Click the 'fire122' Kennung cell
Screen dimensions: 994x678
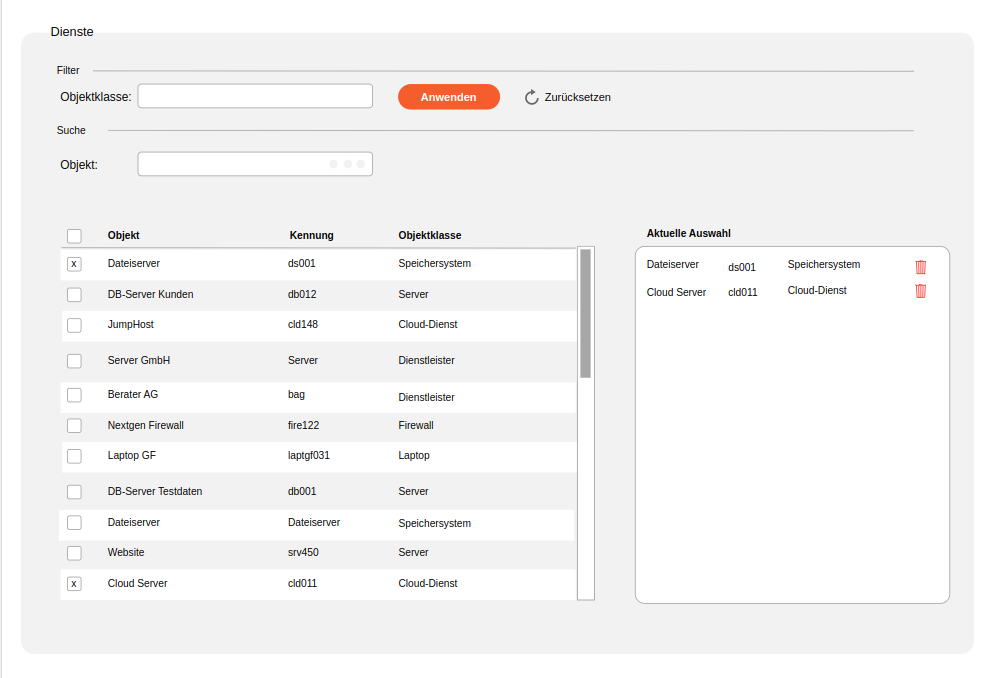pos(304,425)
